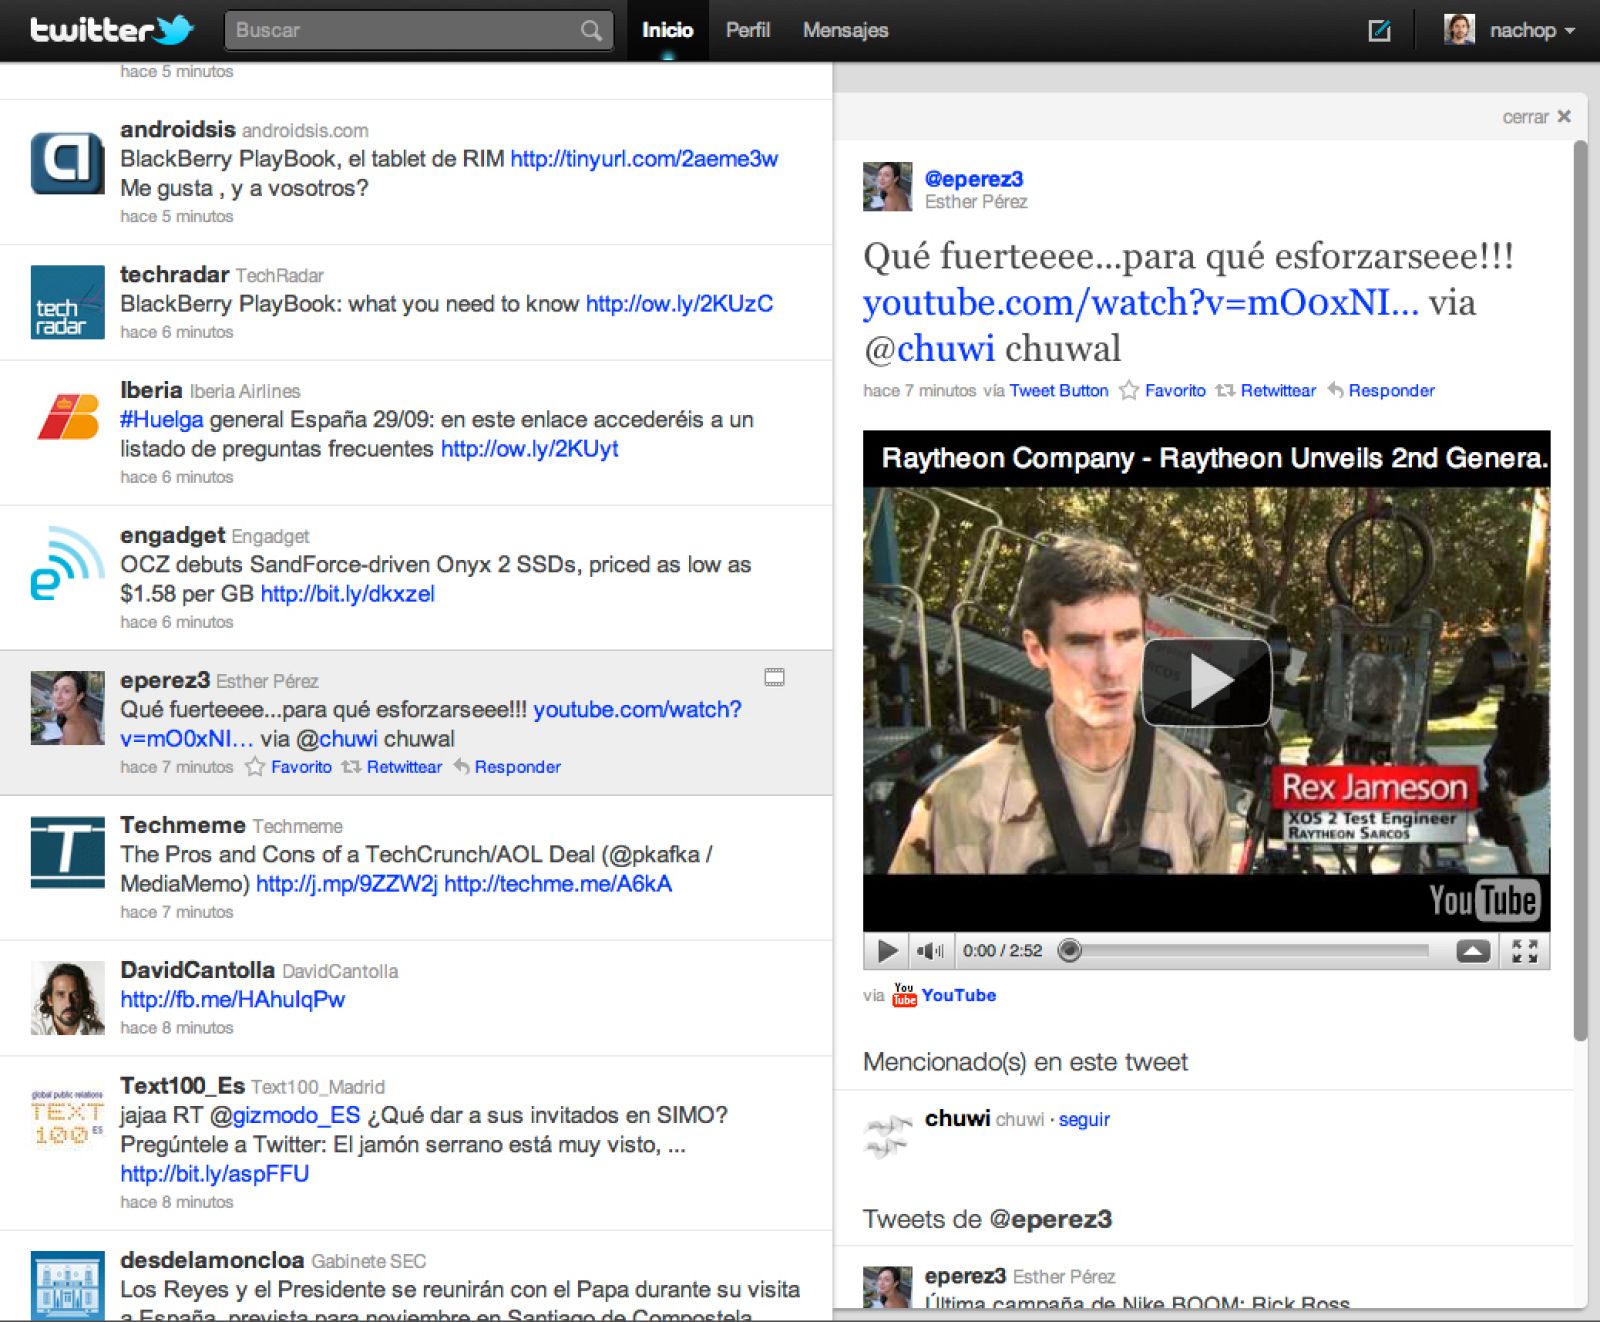Open the Mensajes section
Viewport: 1600px width, 1322px height.
845,30
